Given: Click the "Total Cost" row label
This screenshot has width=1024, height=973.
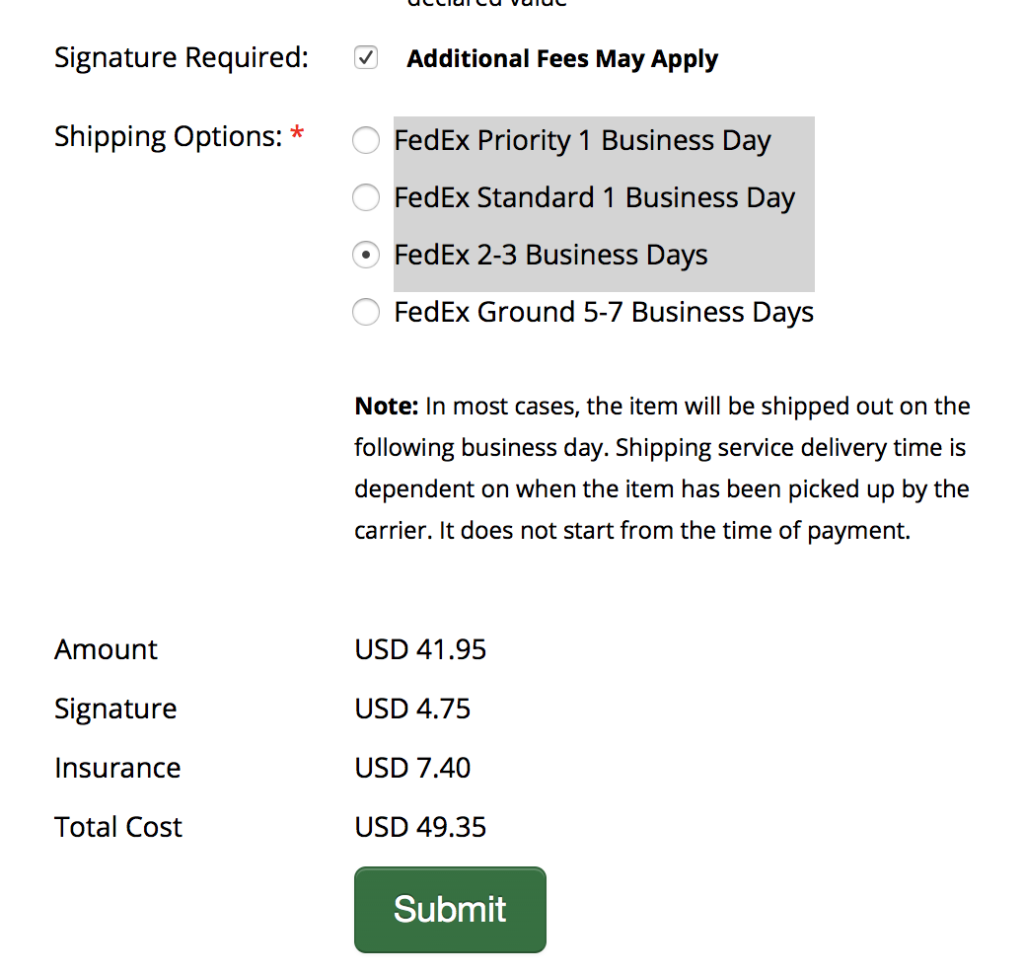Looking at the screenshot, I should (x=118, y=828).
